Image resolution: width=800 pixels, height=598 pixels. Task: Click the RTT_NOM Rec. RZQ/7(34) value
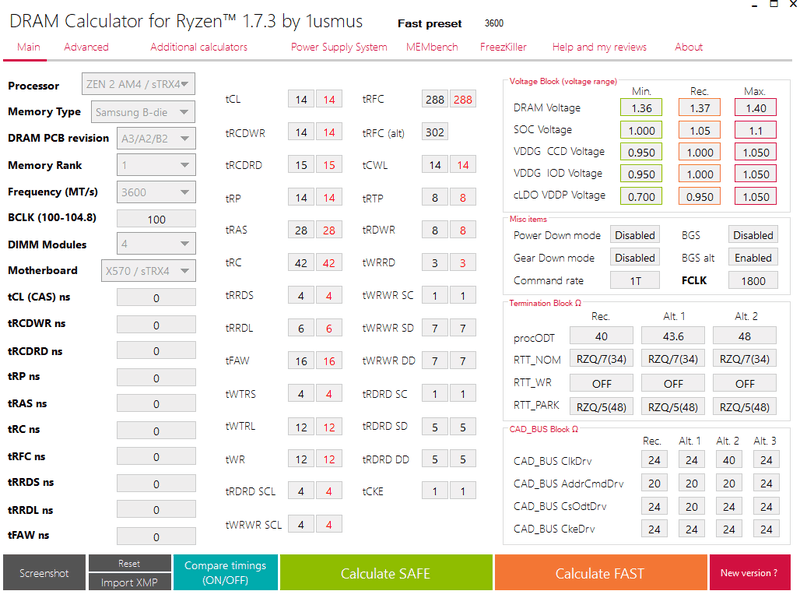point(601,359)
